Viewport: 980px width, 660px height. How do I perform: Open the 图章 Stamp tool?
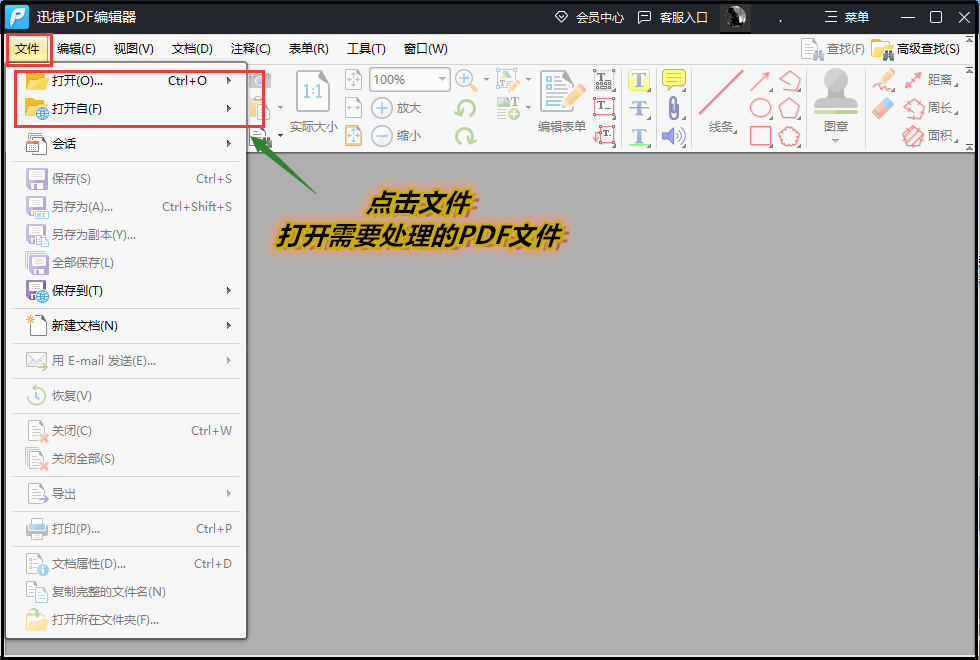(x=836, y=100)
